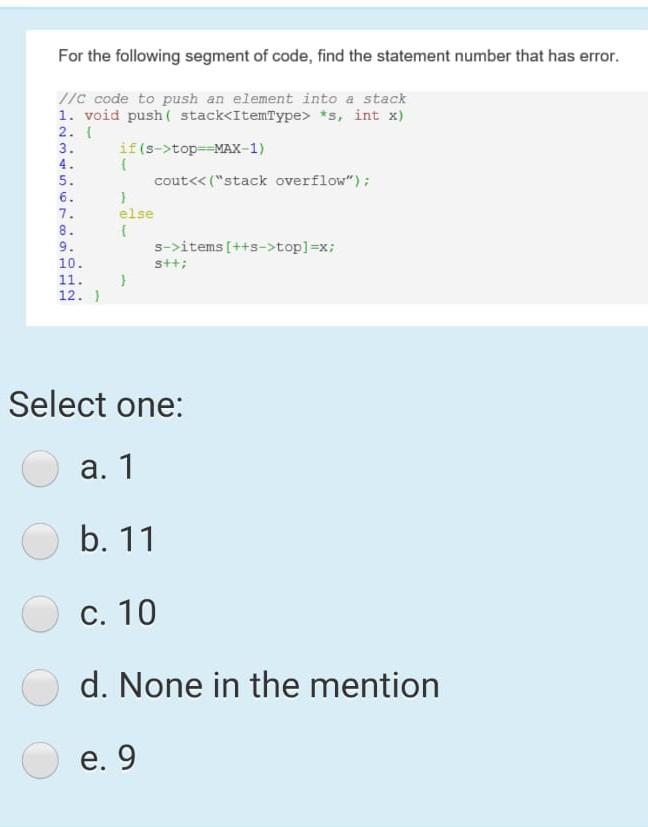Select answer option b. 11
Image resolution: width=648 pixels, height=827 pixels.
click(40, 539)
